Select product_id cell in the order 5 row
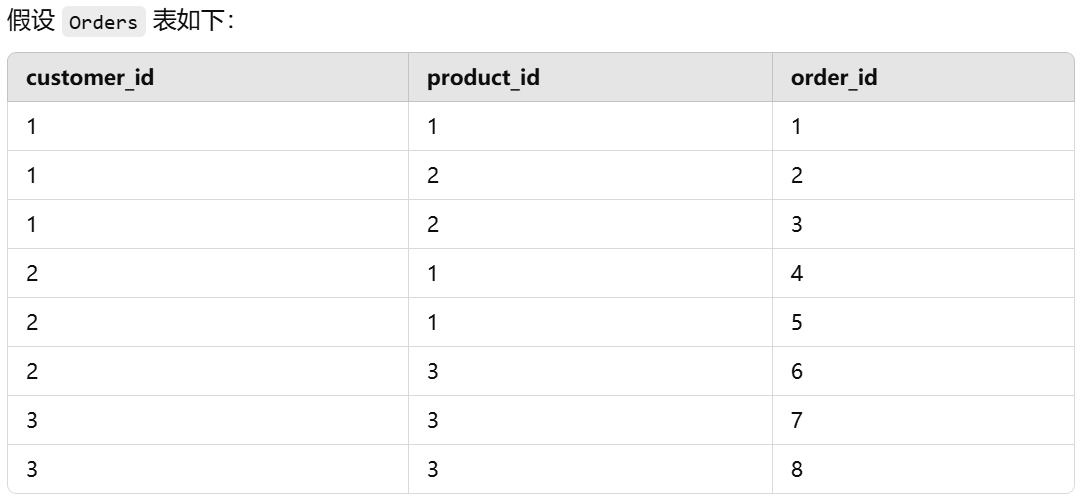Screen dimensions: 1083x501 point(433,323)
